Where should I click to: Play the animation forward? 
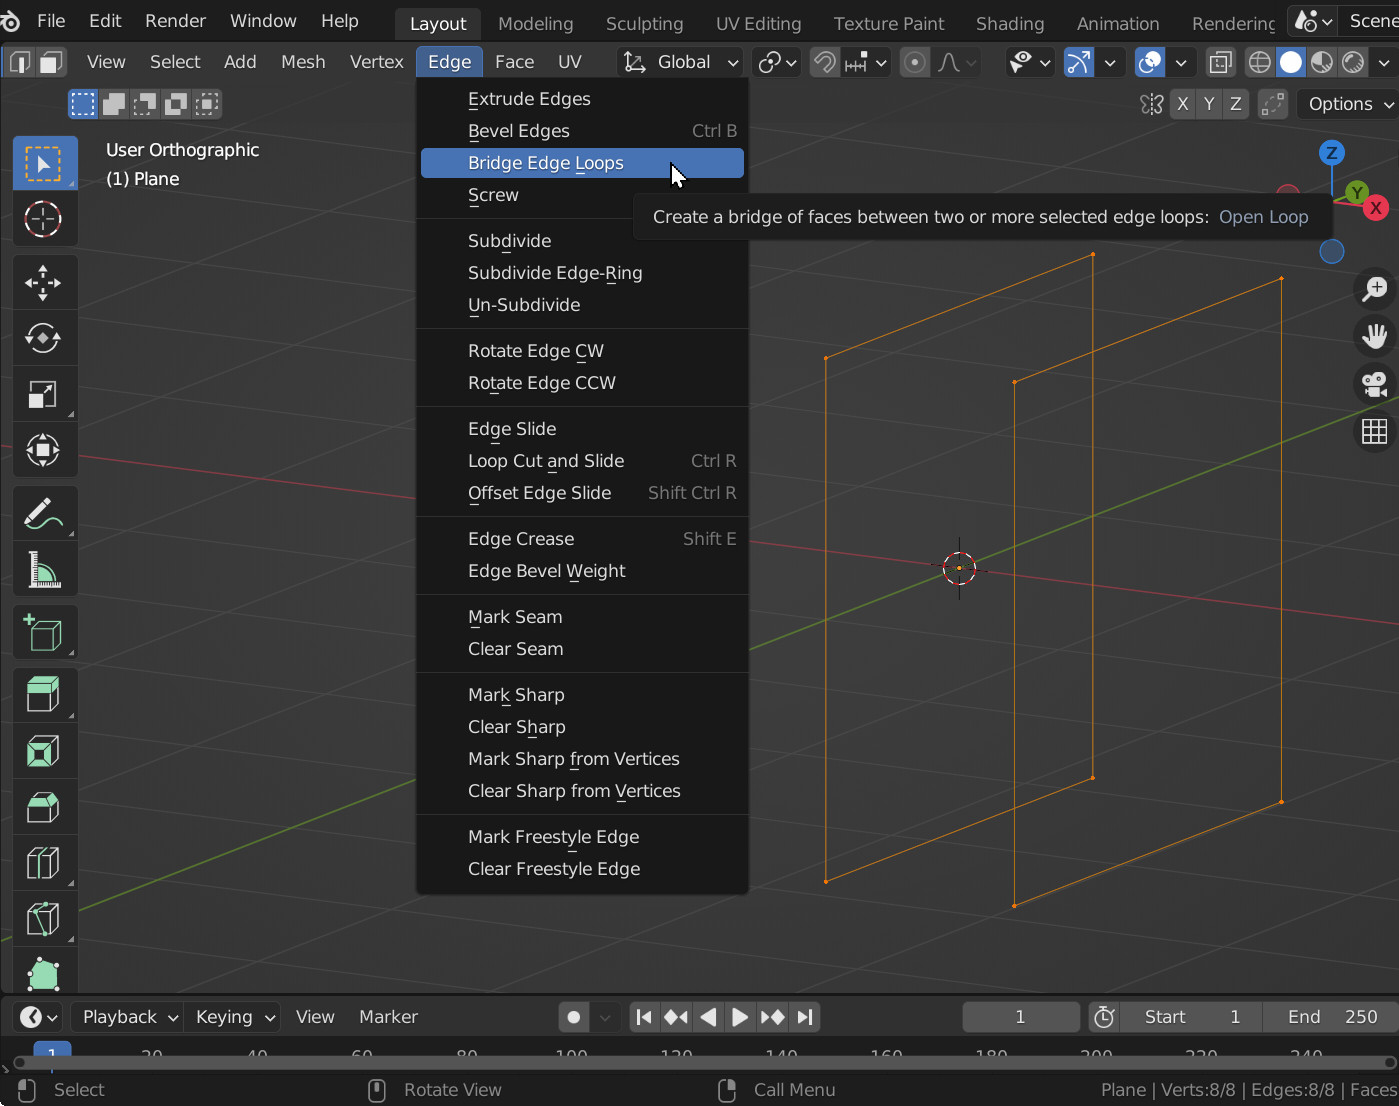pos(740,1017)
